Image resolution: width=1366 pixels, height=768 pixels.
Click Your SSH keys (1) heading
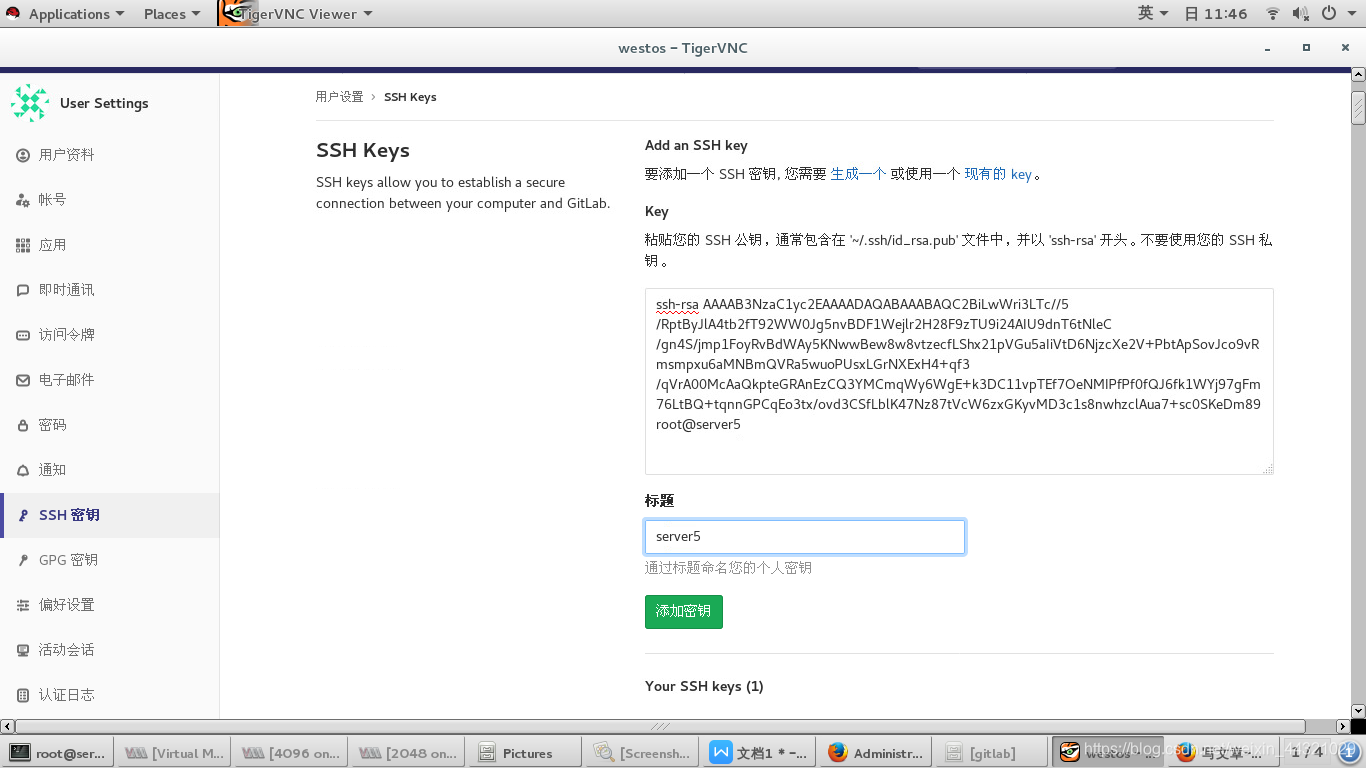704,686
